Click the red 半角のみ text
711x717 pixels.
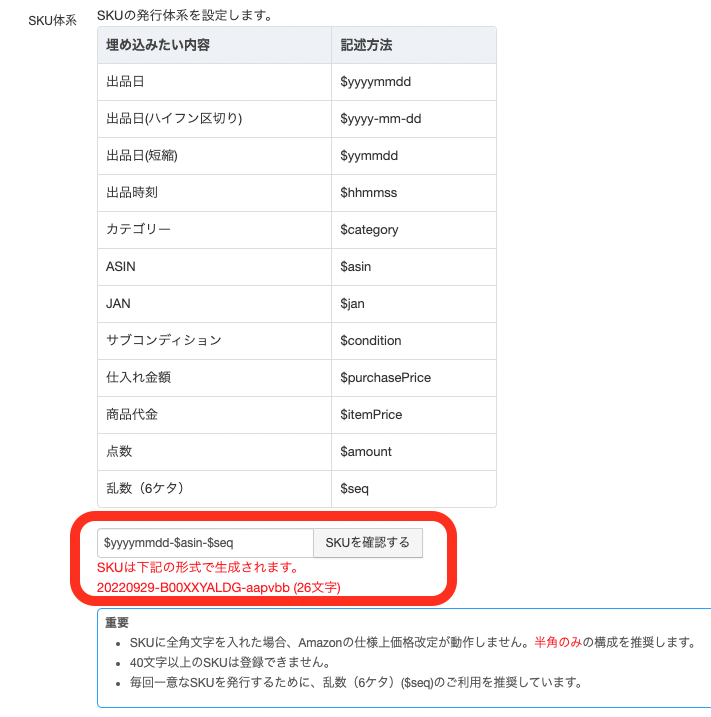(x=558, y=642)
